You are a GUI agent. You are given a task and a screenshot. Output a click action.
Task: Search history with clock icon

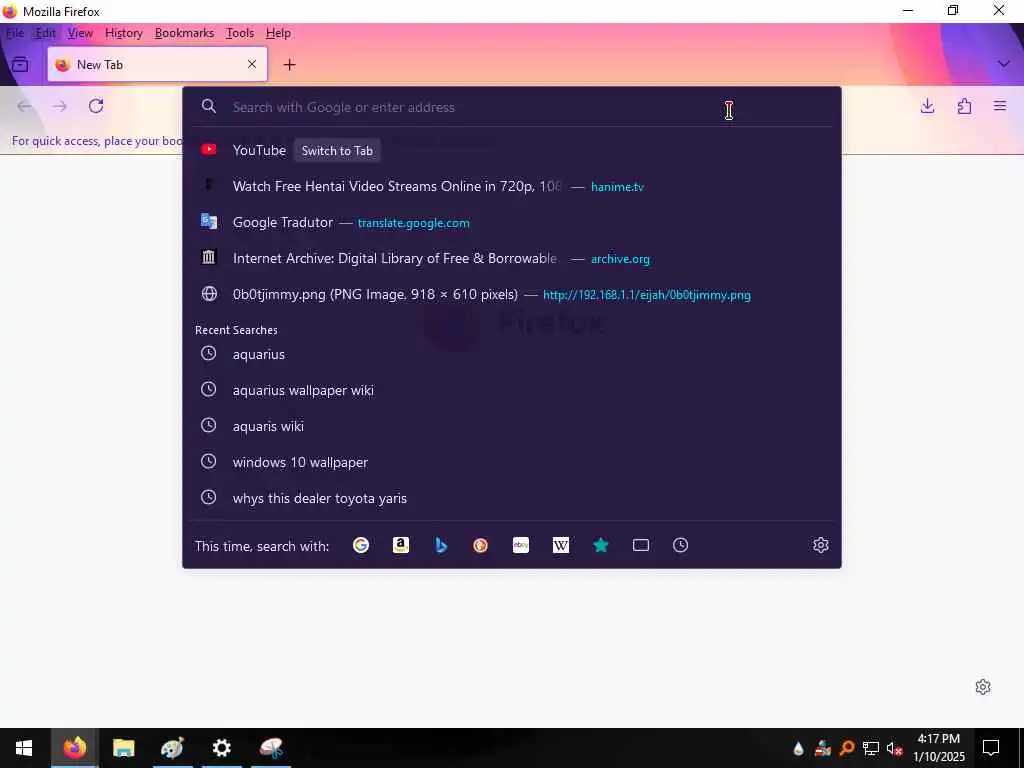click(x=680, y=545)
